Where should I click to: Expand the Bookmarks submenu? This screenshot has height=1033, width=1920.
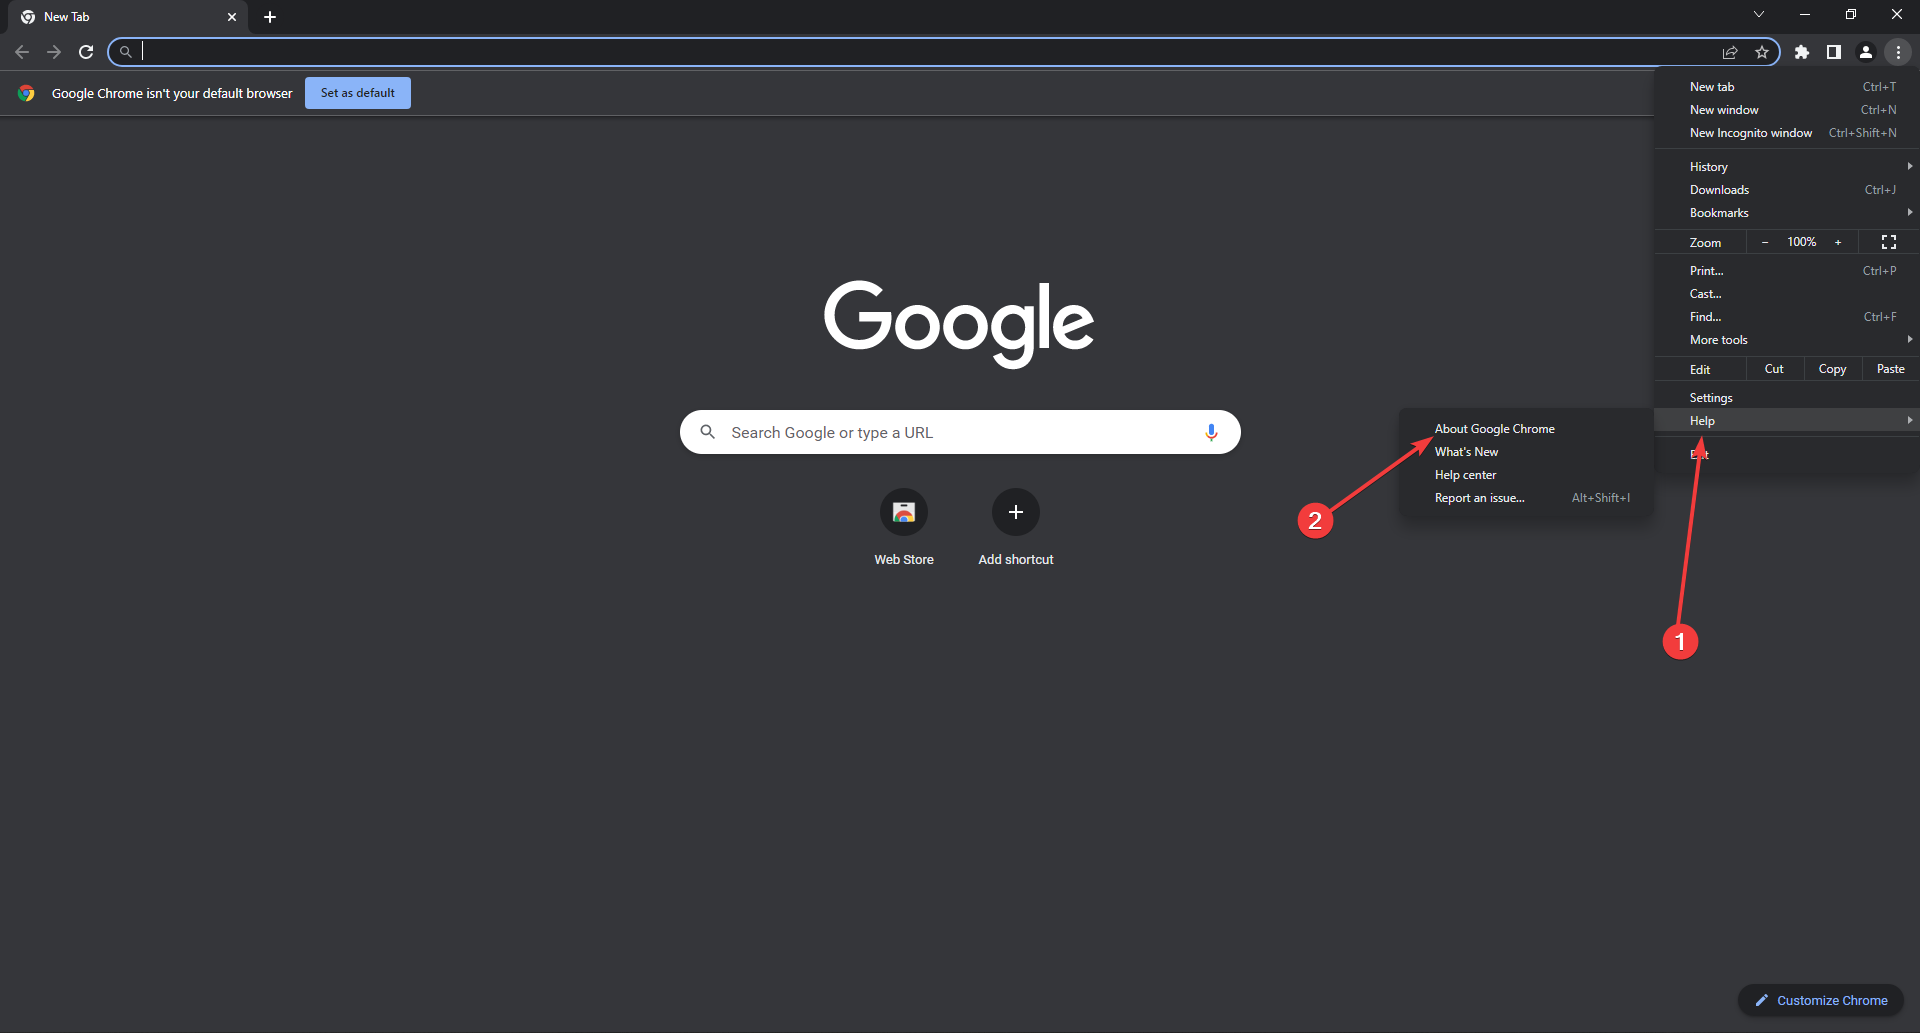pos(1786,213)
